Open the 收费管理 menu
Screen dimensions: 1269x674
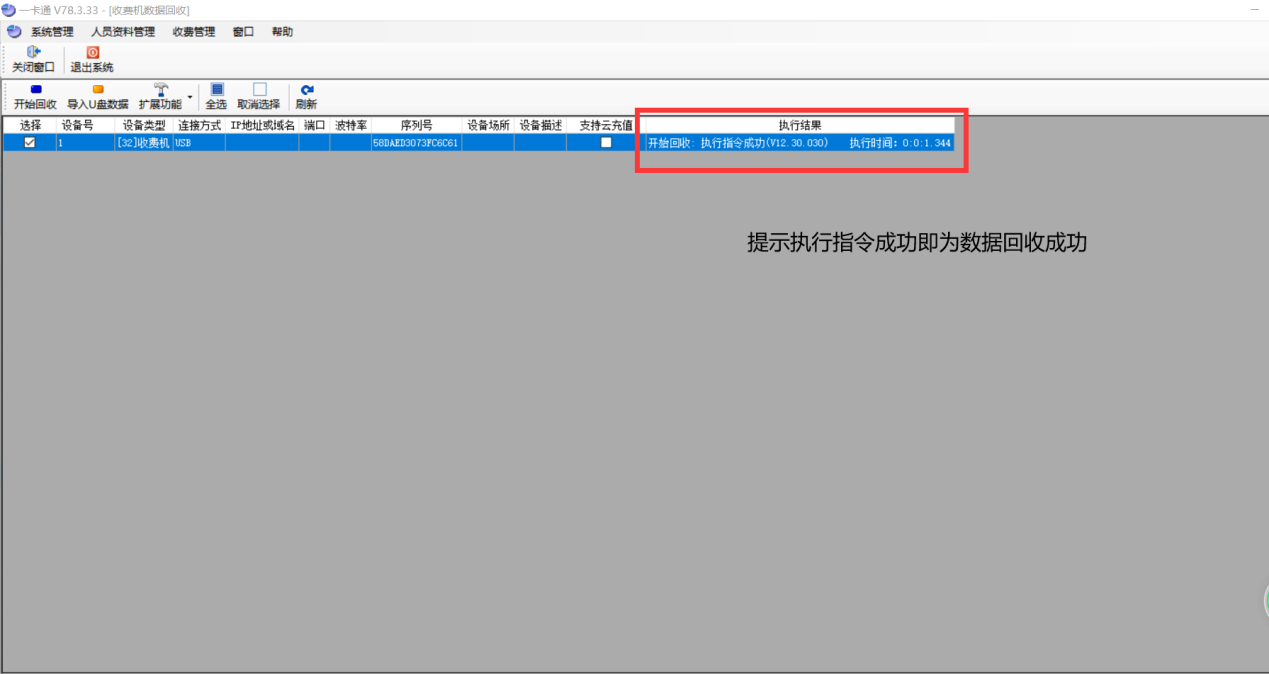click(193, 32)
